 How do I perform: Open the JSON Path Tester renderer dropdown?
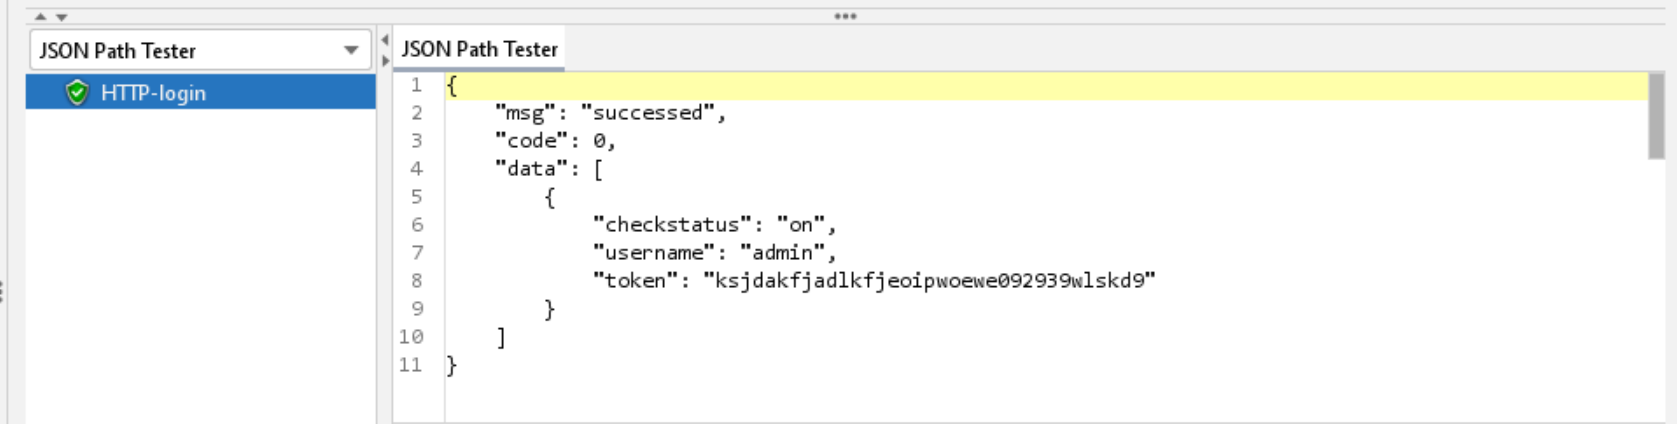point(199,50)
